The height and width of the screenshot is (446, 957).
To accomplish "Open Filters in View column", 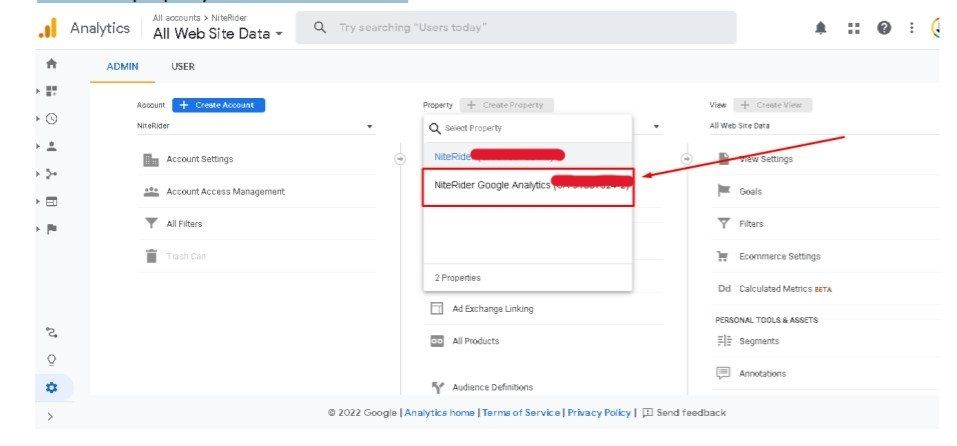I will point(751,224).
